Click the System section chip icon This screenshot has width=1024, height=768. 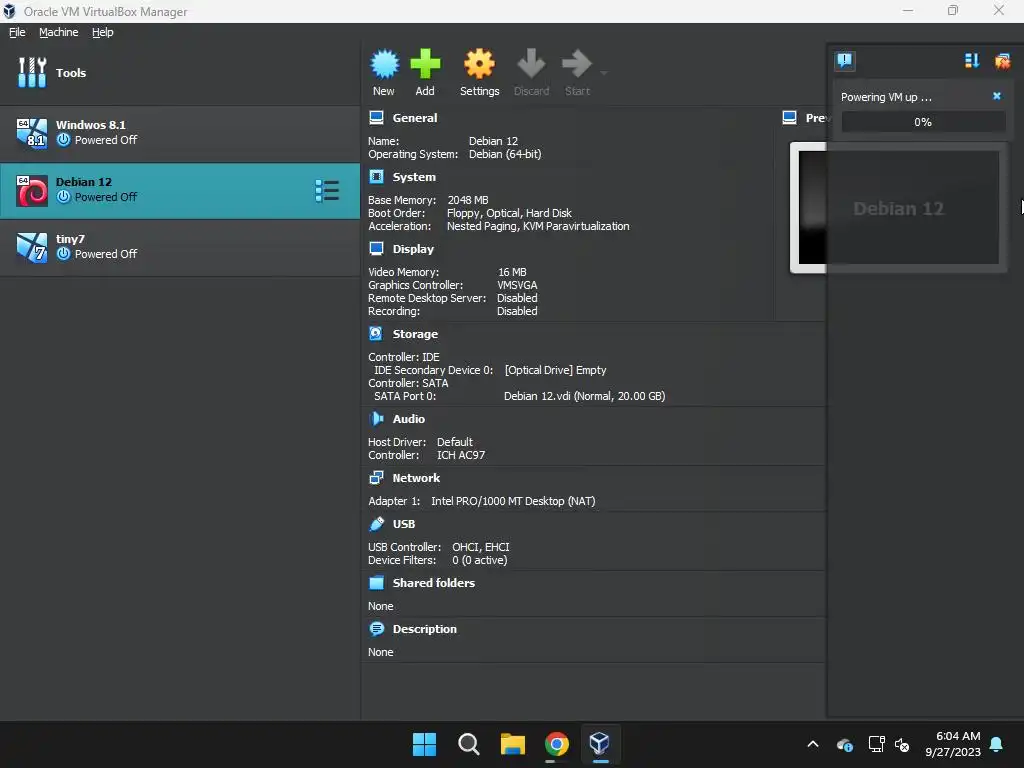pyautogui.click(x=376, y=177)
